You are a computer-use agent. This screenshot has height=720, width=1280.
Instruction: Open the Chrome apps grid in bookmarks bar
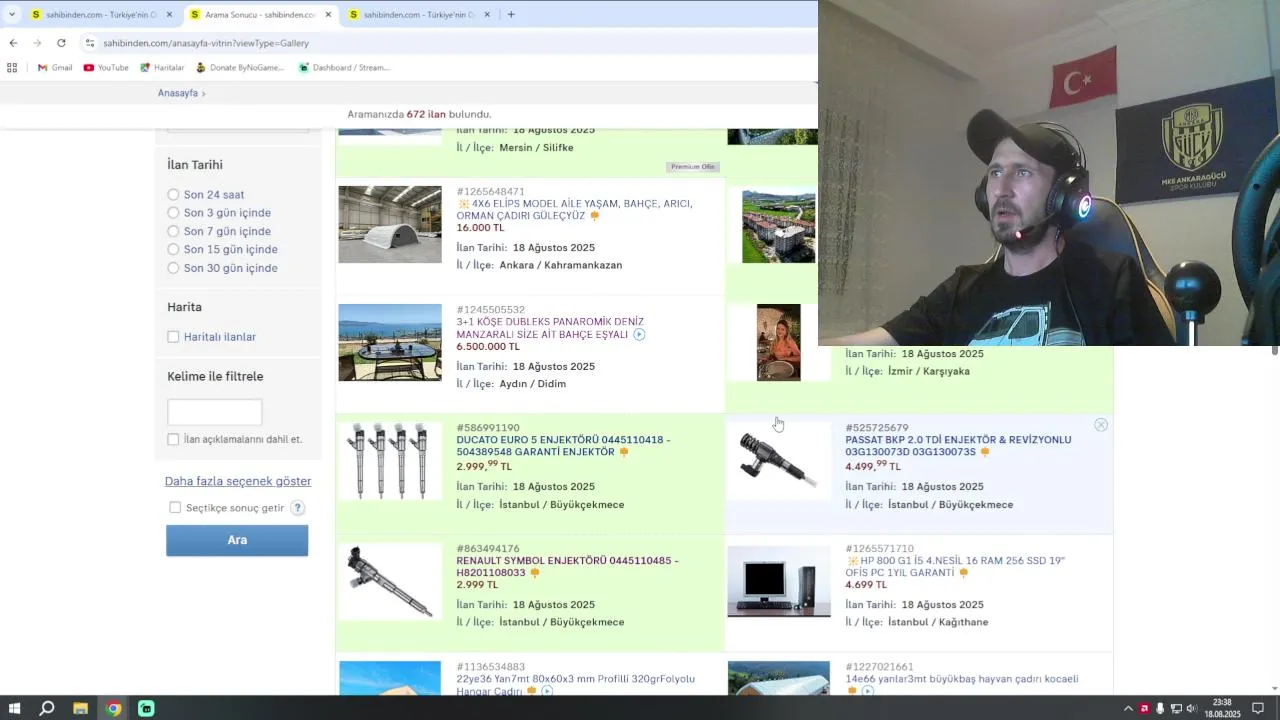point(12,68)
